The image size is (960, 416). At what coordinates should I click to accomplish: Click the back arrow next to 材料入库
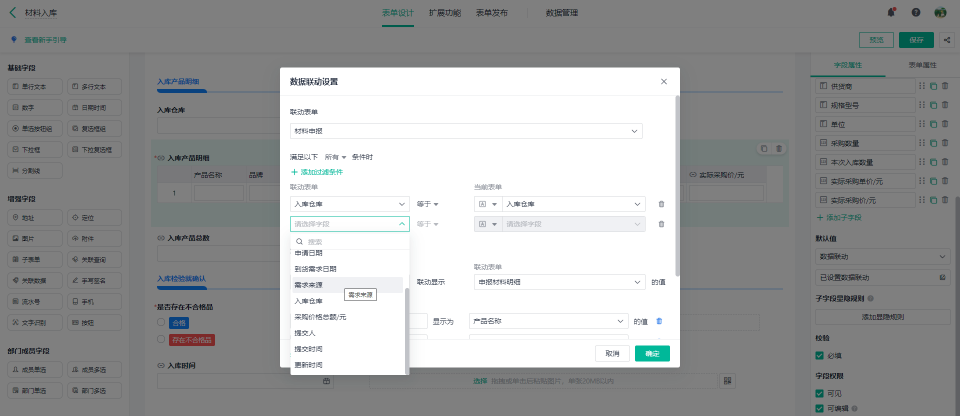tap(13, 12)
